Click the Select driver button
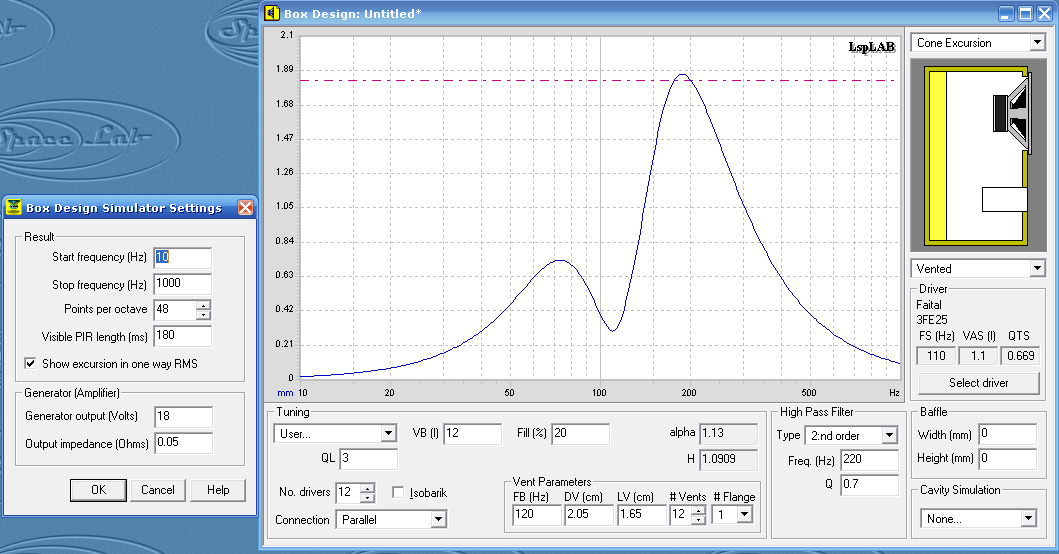 [978, 383]
